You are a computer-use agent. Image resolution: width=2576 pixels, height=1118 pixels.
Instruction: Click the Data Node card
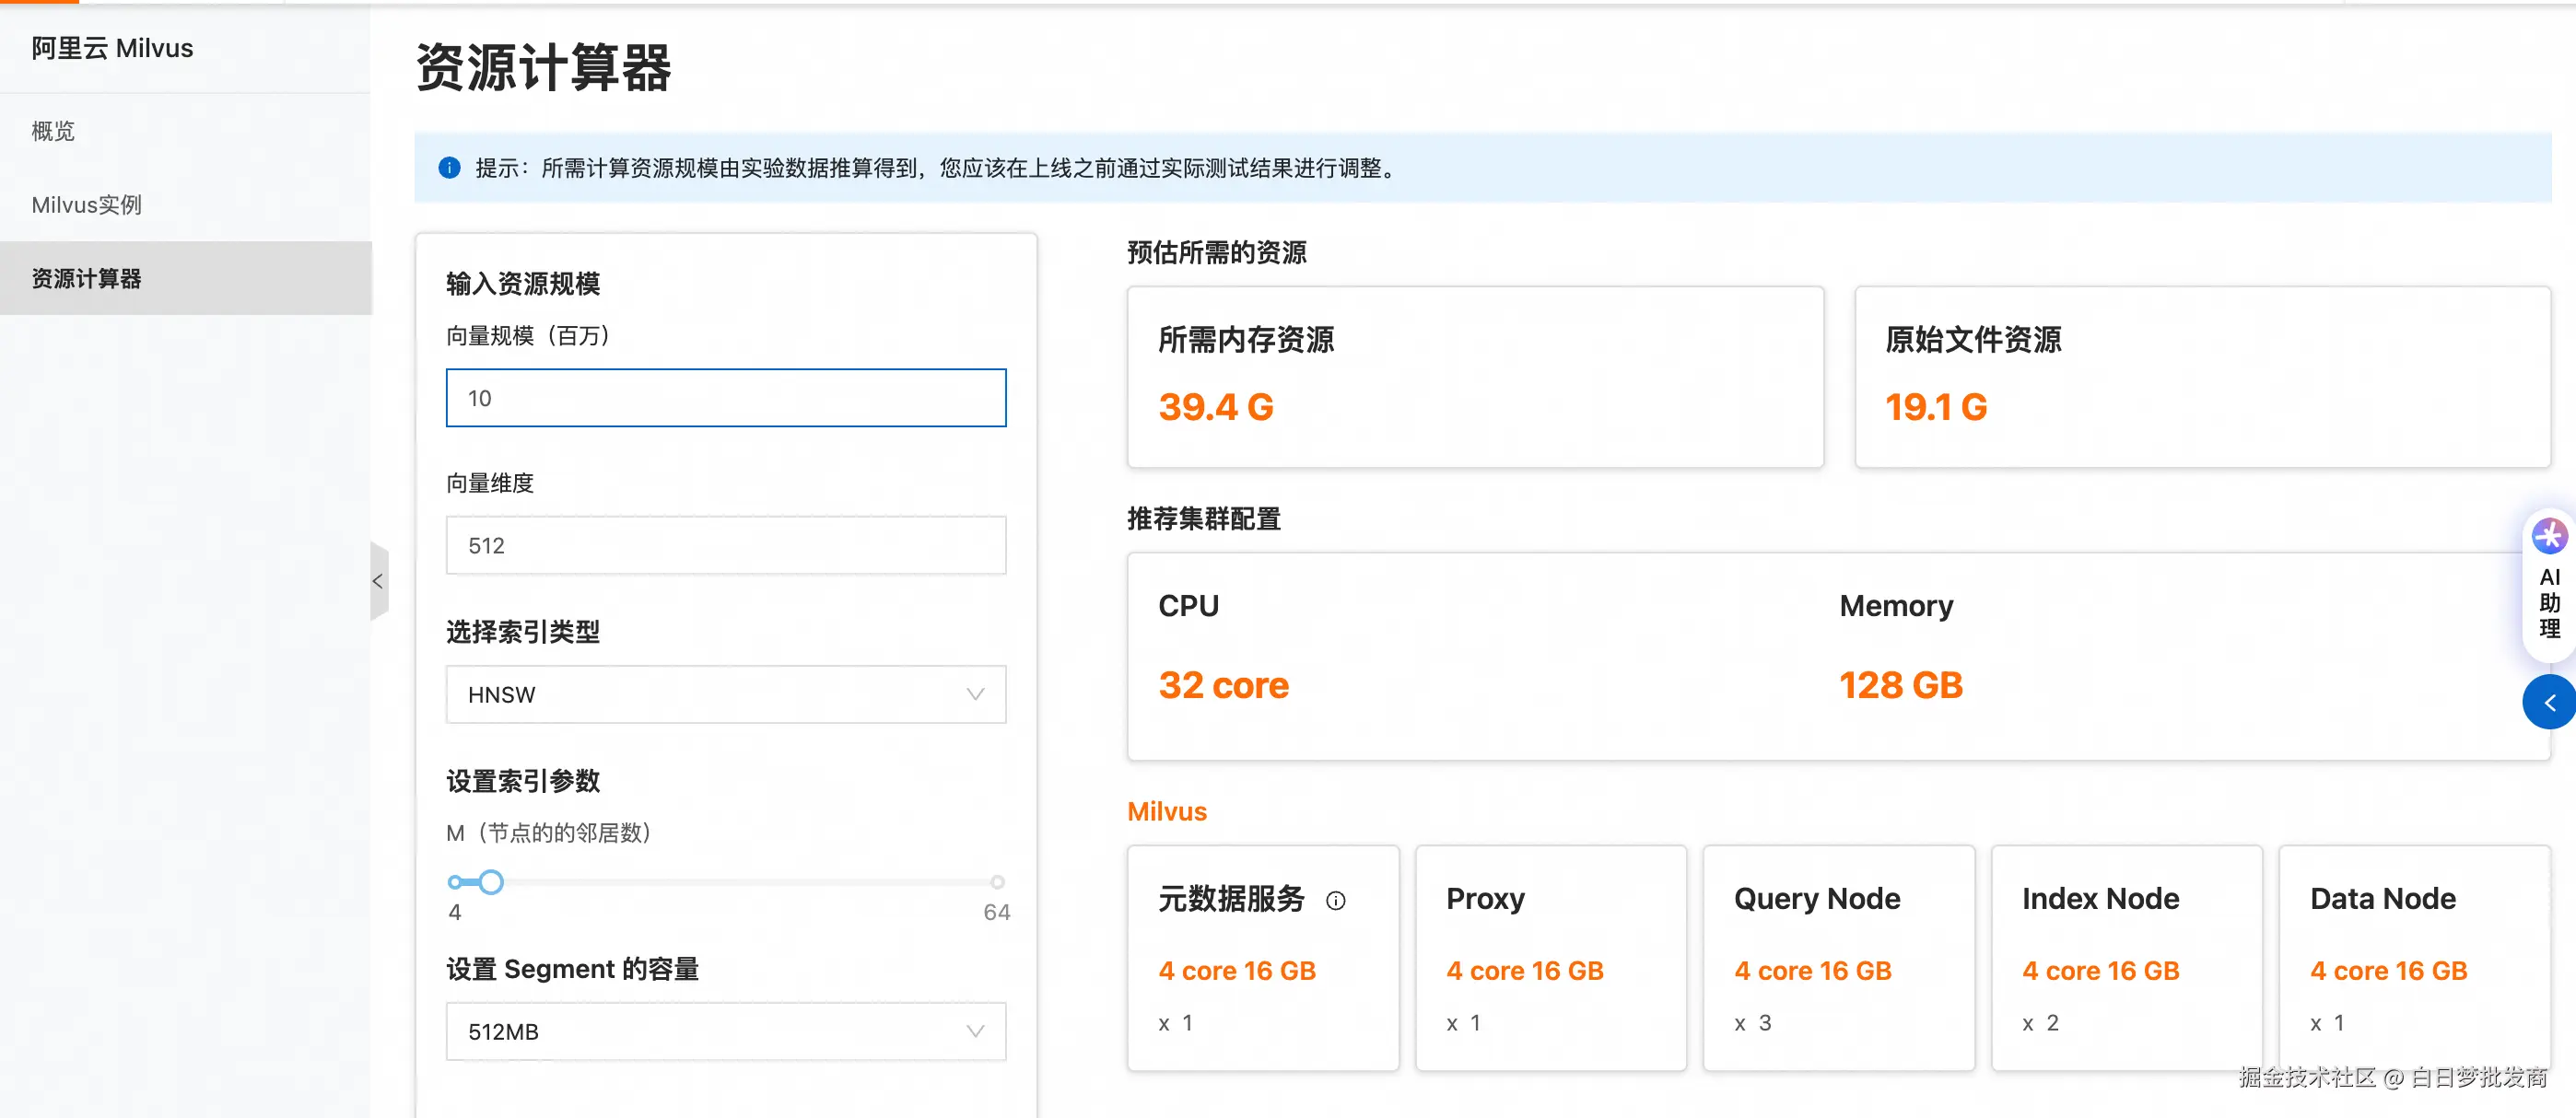2414,958
